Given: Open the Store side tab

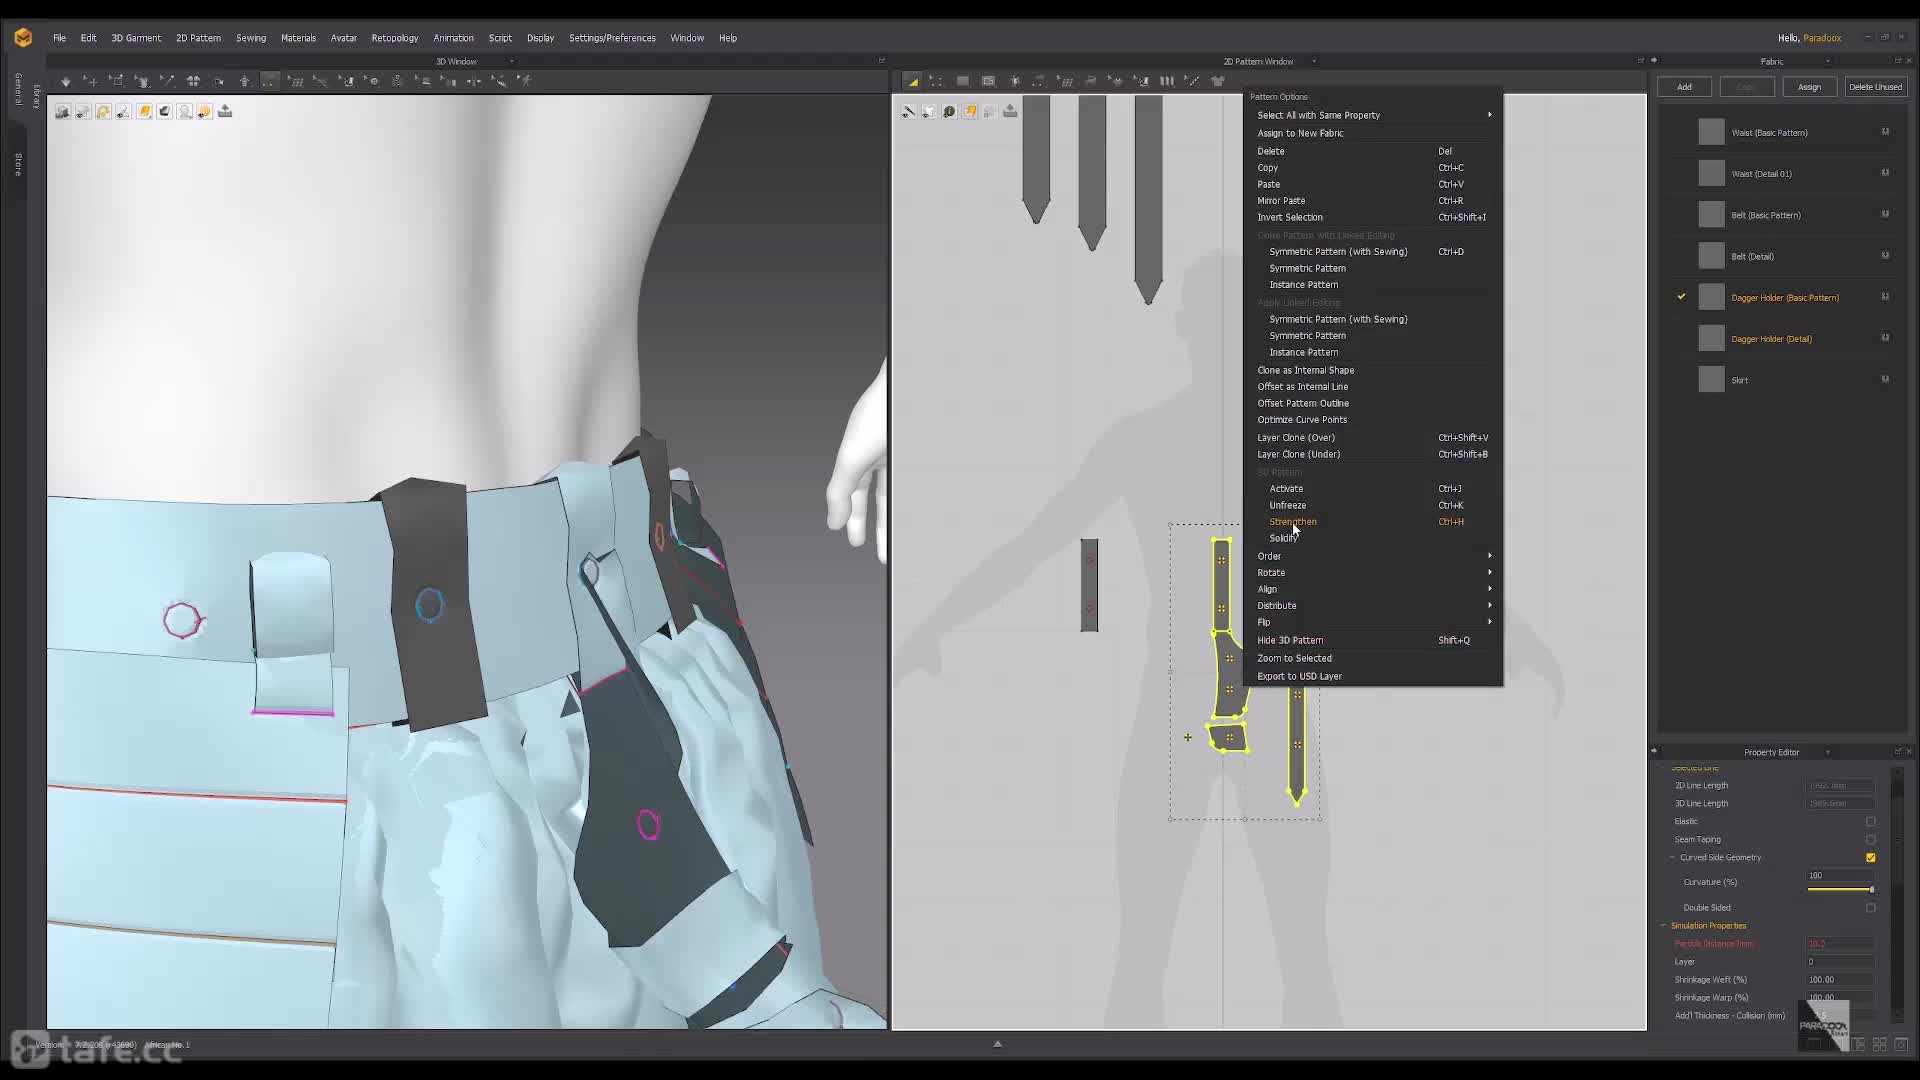Looking at the screenshot, I should point(18,165).
